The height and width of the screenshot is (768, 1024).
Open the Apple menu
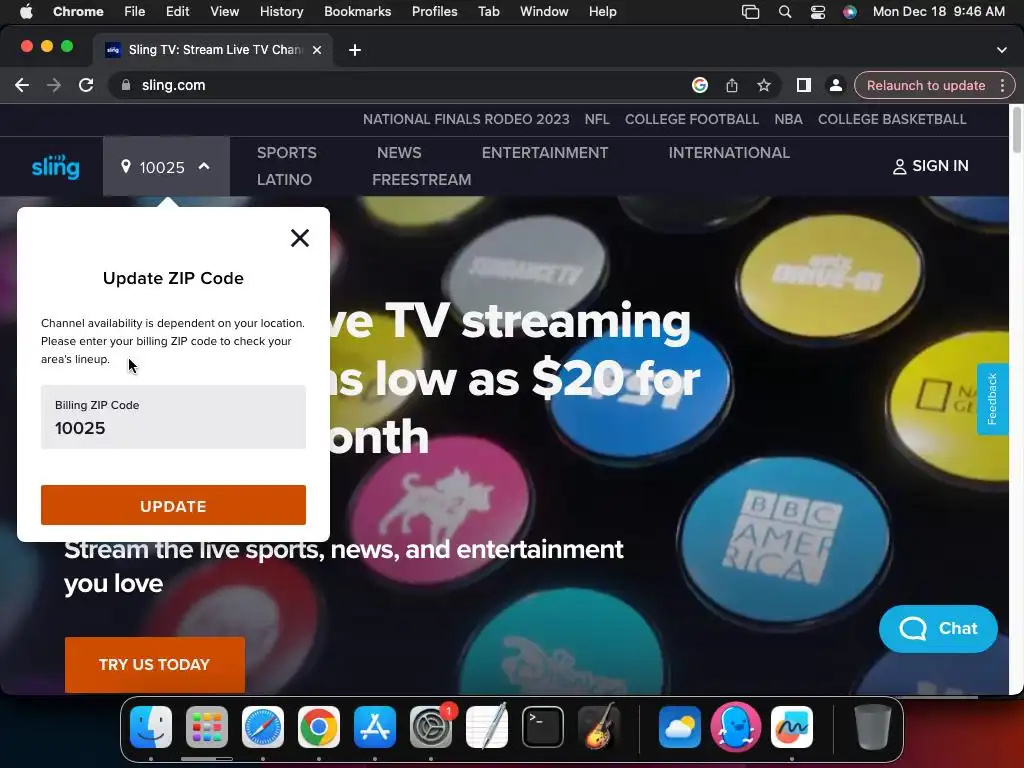[x=26, y=11]
